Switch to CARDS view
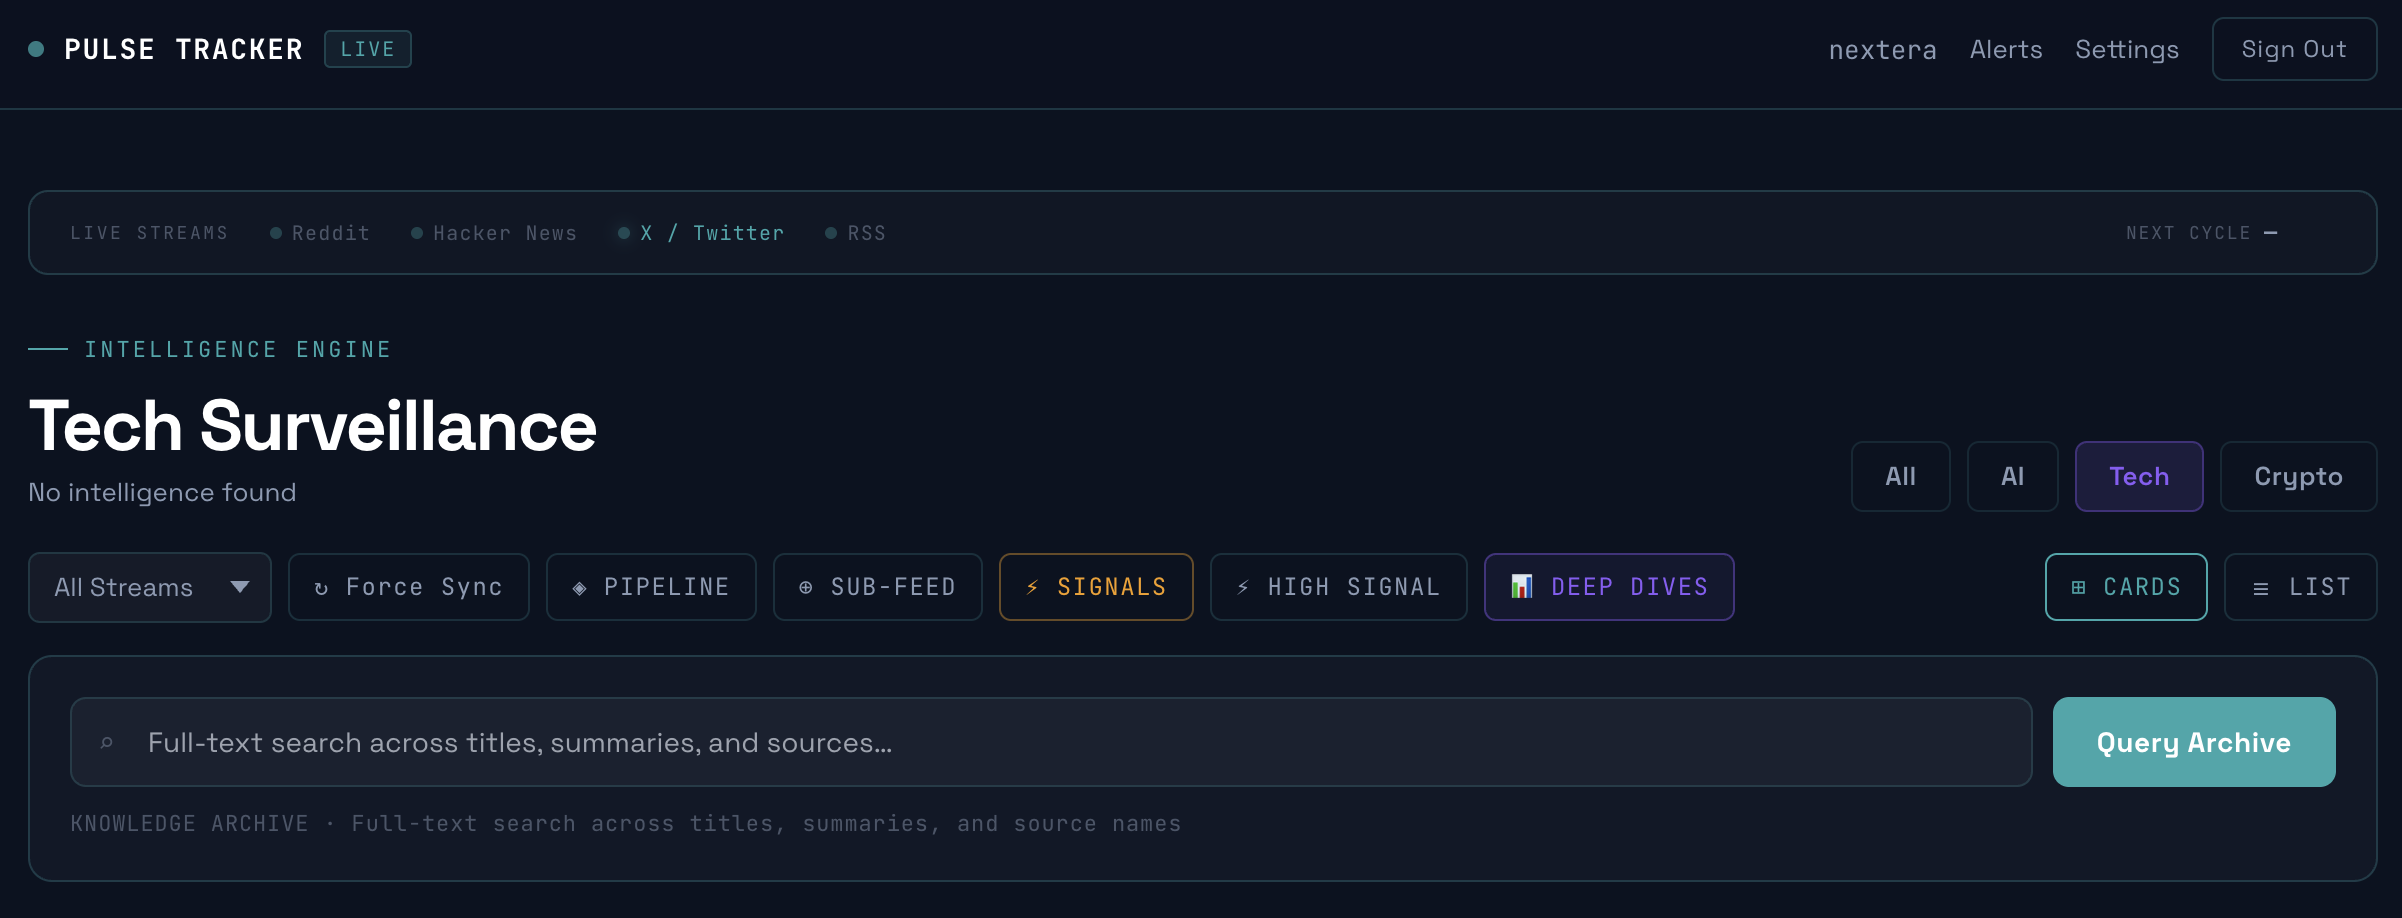The image size is (2402, 918). pyautogui.click(x=2126, y=587)
